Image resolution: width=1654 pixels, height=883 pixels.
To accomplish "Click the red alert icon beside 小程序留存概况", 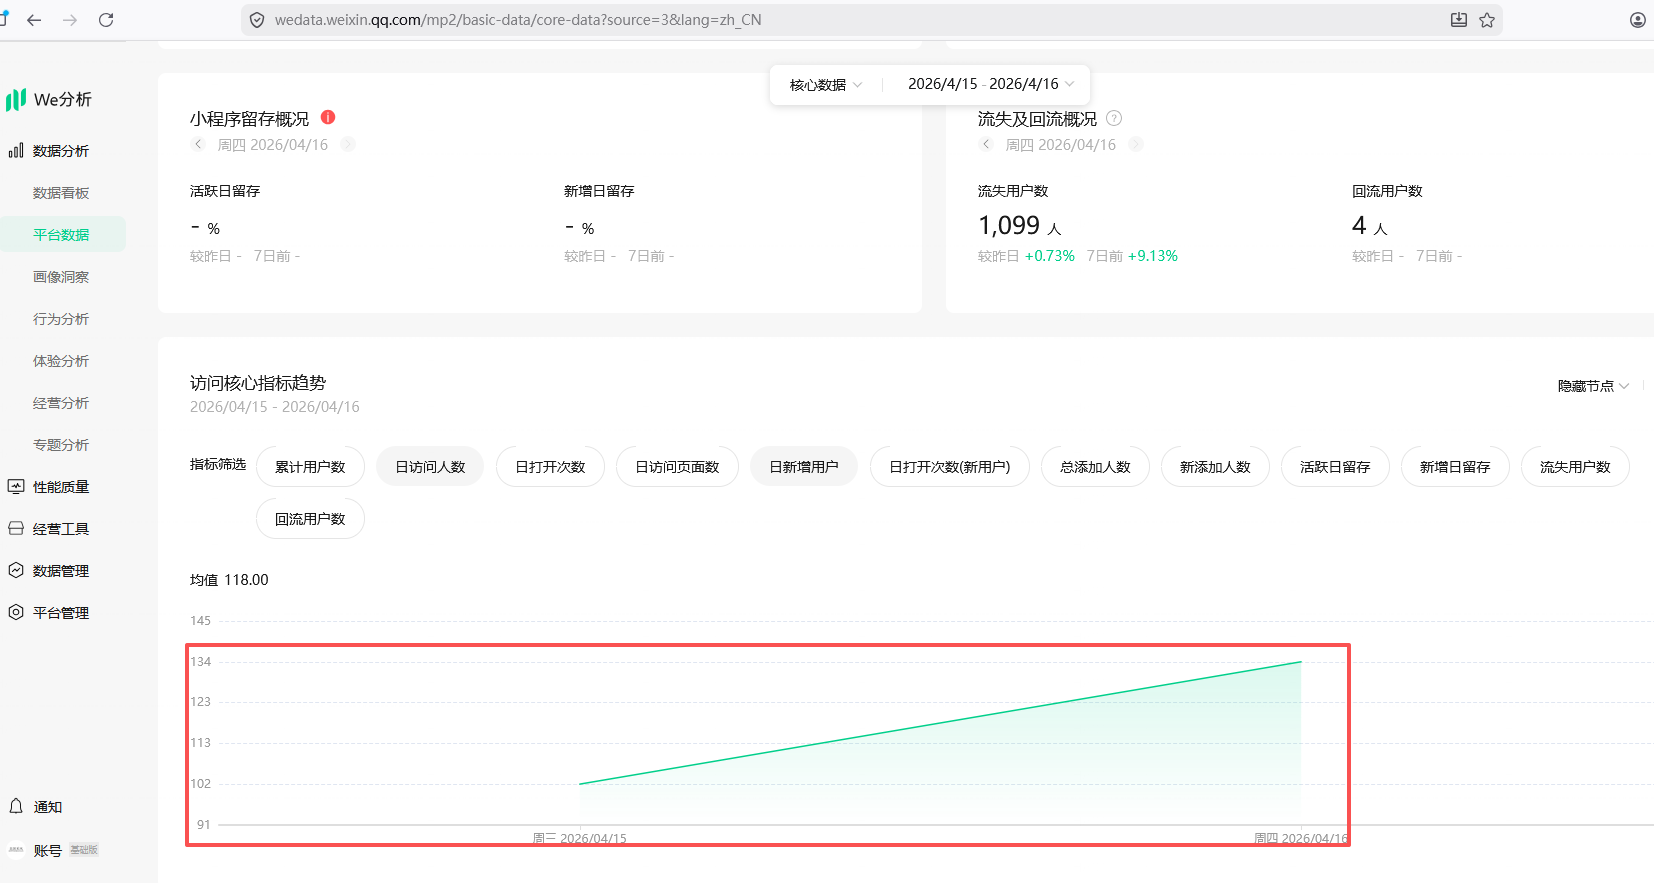I will [x=328, y=117].
